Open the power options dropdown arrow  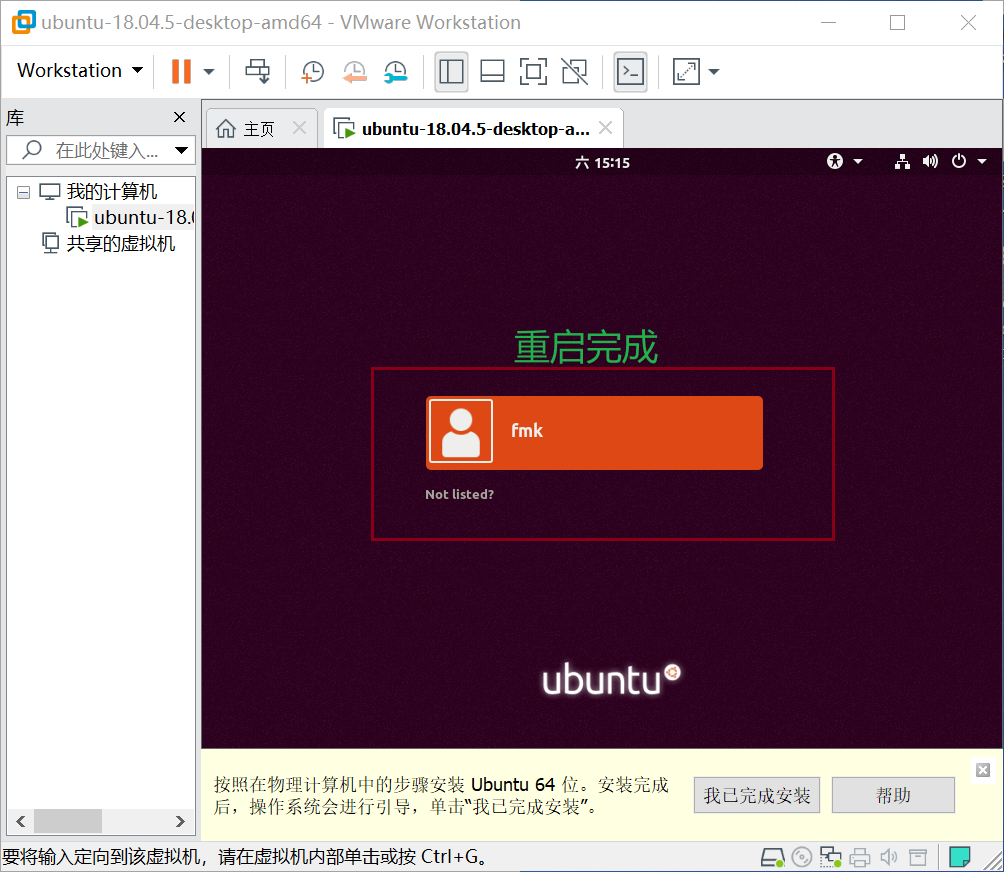(209, 71)
